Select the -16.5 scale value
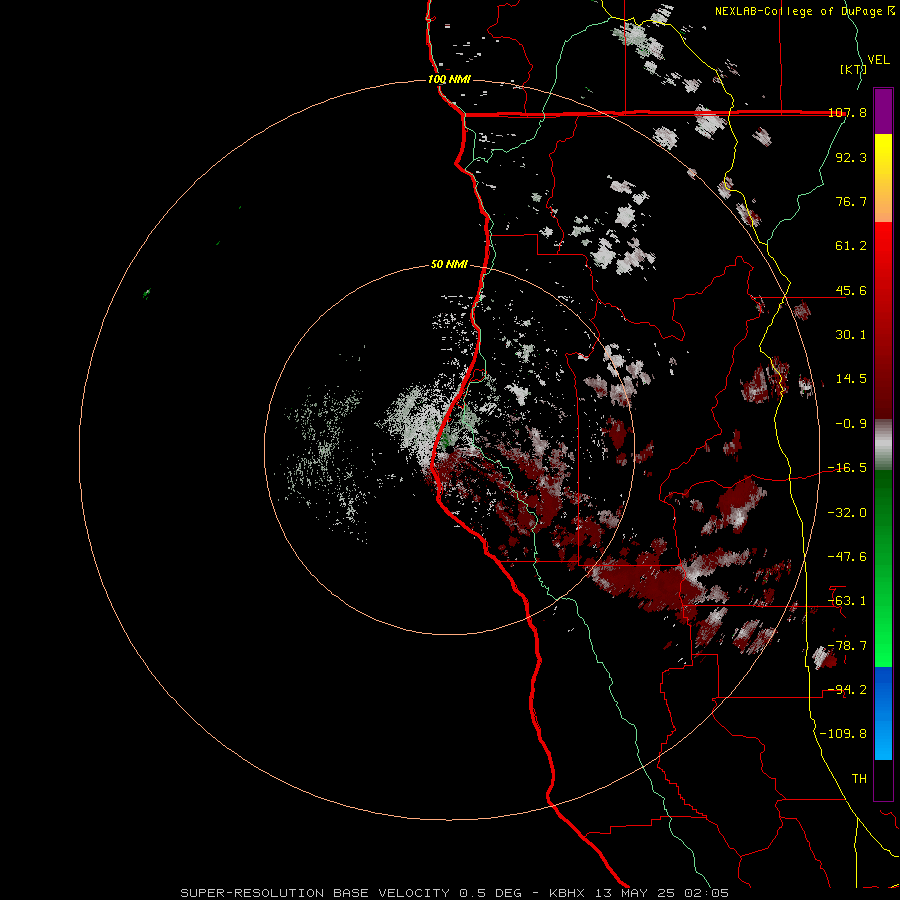Viewport: 900px width, 900px height. coord(847,468)
